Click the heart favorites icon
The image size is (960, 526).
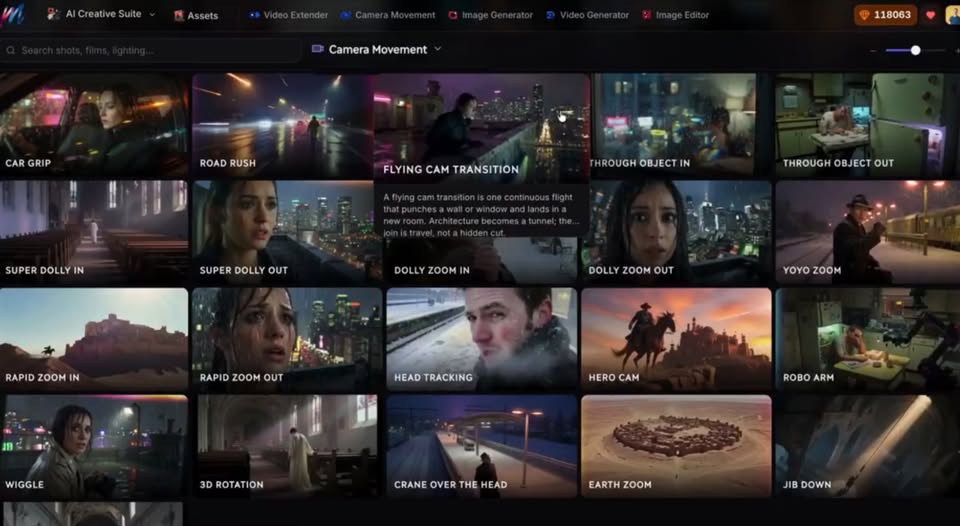931,15
